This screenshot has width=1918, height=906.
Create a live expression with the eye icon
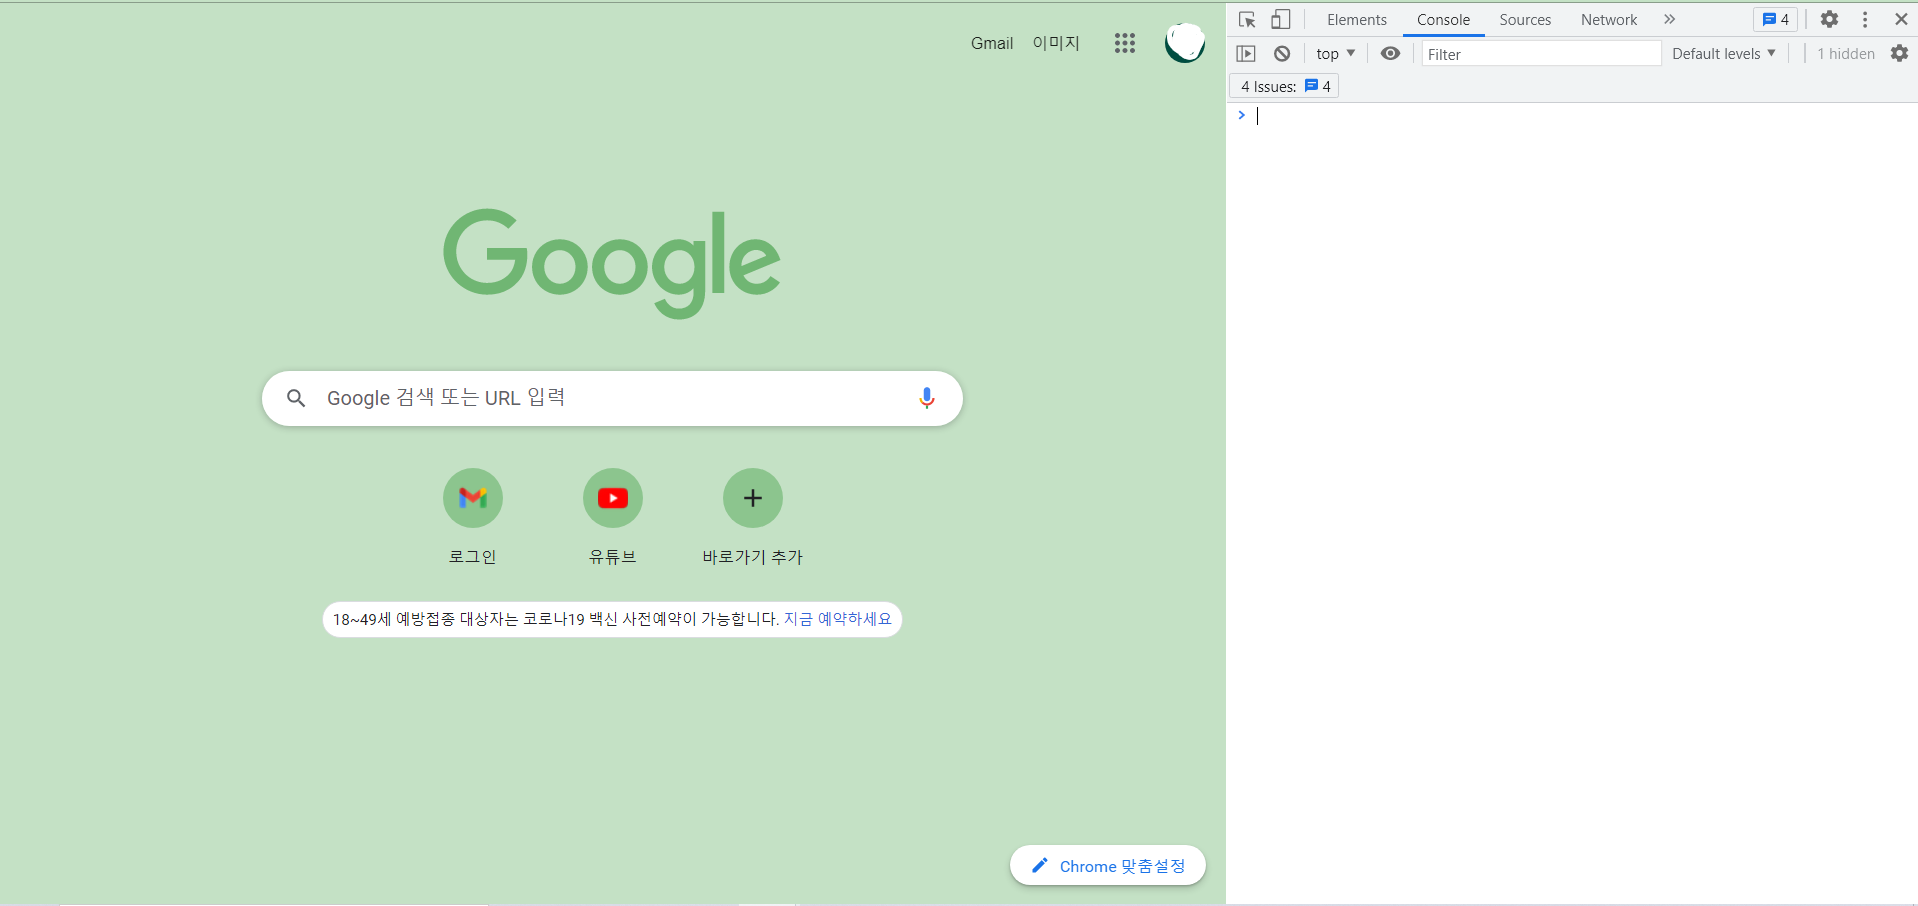tap(1390, 54)
